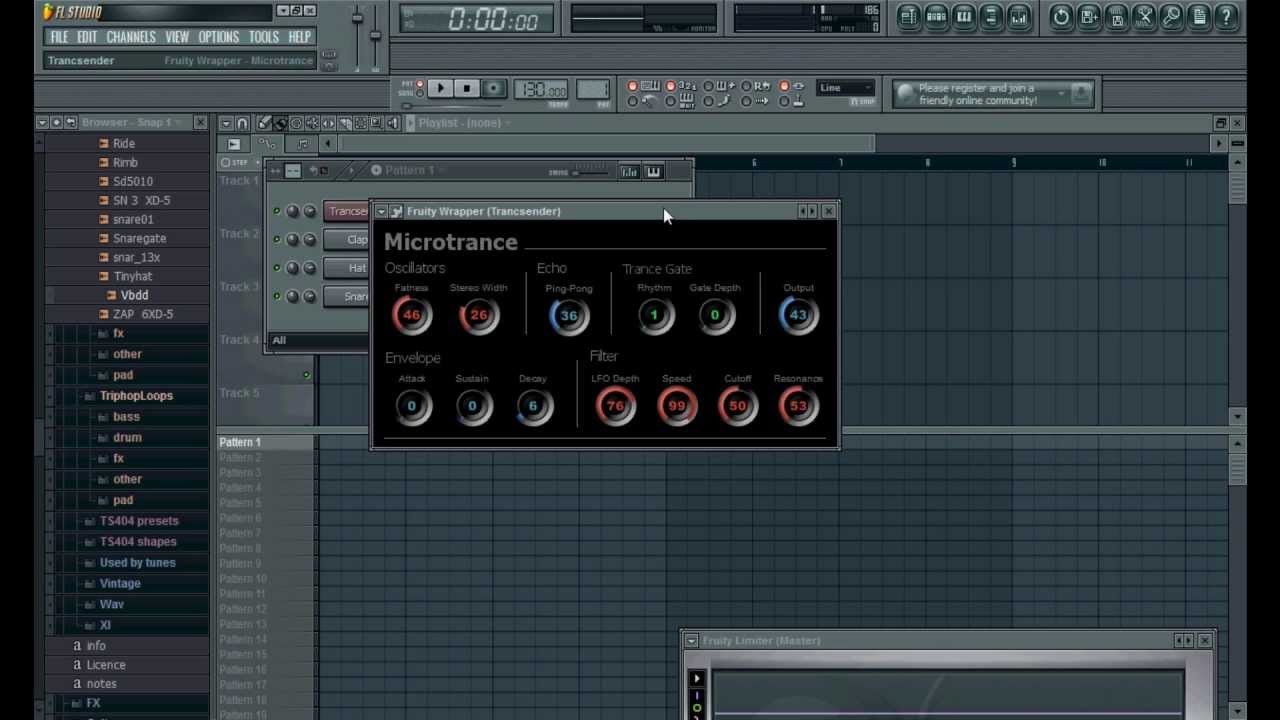1280x720 pixels.
Task: Open help via the question mark icon
Action: (1226, 16)
